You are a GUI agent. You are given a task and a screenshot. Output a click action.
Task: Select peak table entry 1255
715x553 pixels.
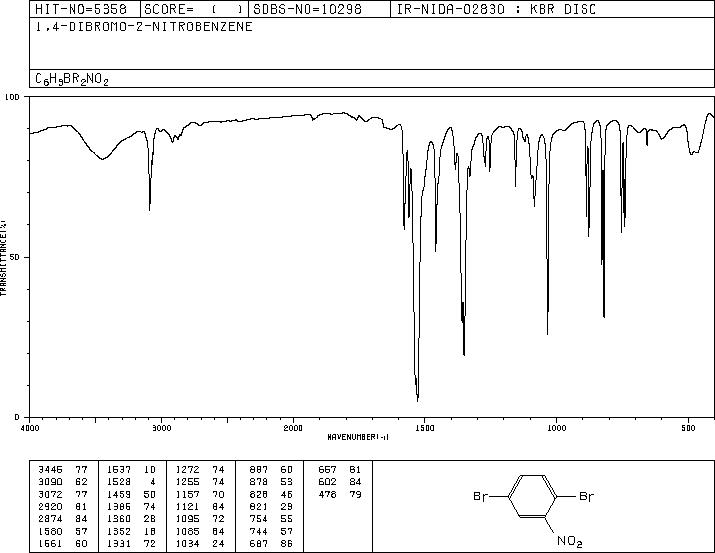click(187, 482)
